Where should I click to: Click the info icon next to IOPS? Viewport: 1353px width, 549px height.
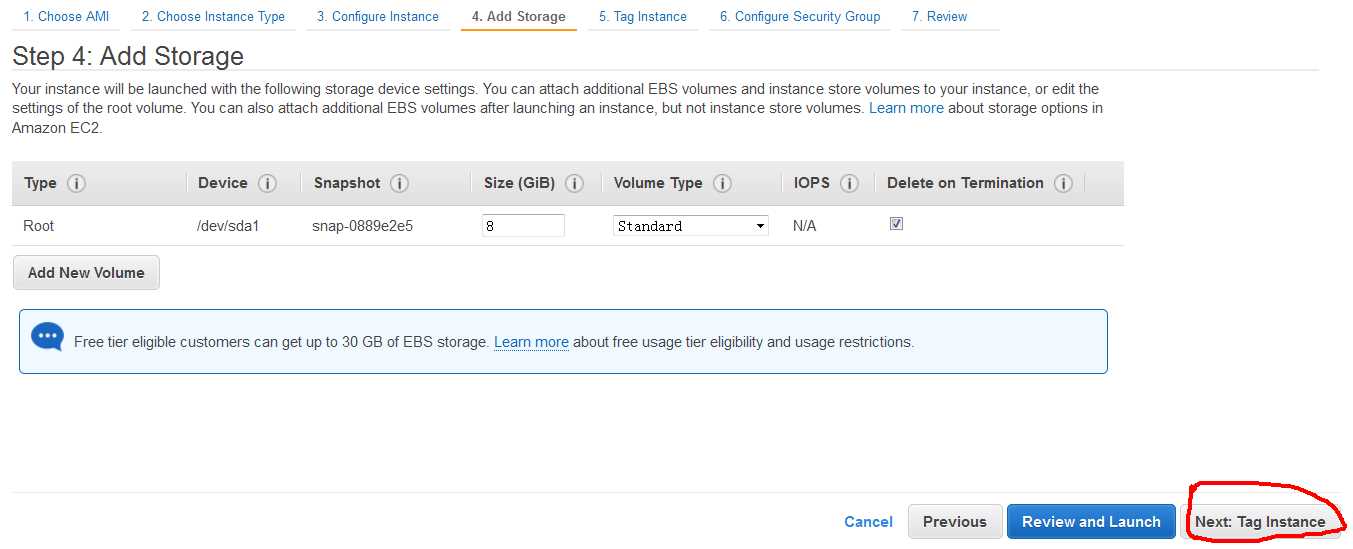[x=850, y=183]
